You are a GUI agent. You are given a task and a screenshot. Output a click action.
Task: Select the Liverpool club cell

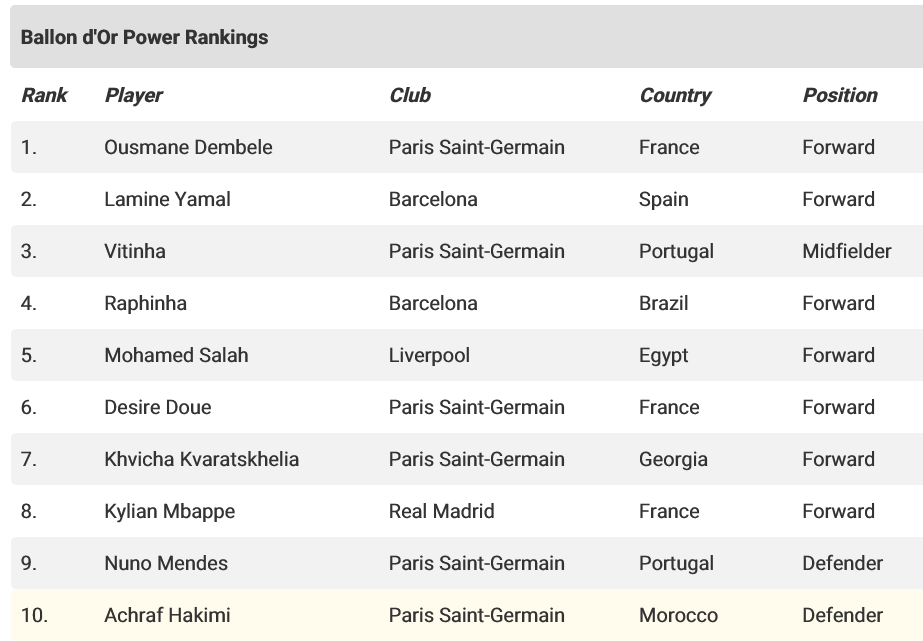429,355
